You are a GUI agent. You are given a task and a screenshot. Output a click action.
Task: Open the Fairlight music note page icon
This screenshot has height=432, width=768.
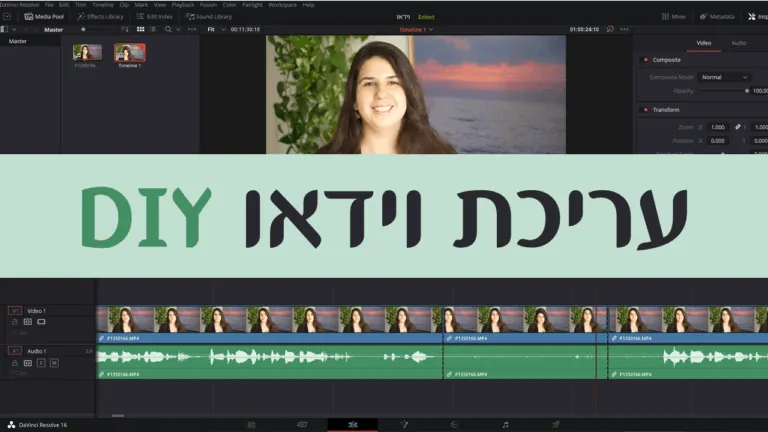pyautogui.click(x=505, y=425)
